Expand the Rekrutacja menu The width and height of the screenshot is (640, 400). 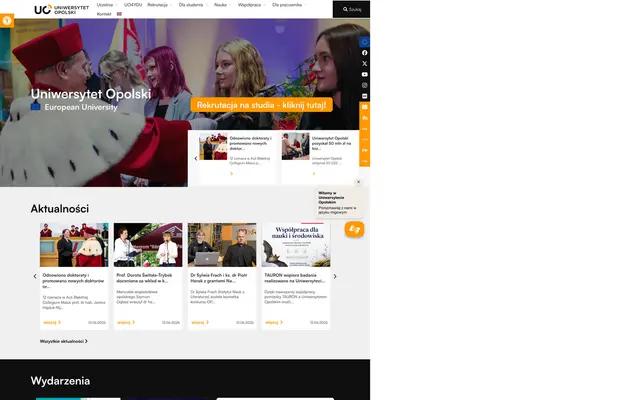coord(160,5)
